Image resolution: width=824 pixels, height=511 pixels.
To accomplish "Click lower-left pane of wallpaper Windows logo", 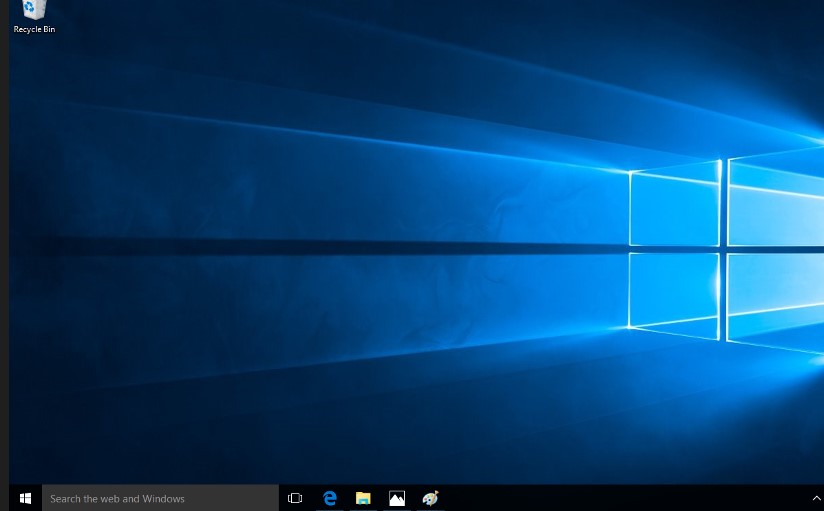I will (x=674, y=288).
